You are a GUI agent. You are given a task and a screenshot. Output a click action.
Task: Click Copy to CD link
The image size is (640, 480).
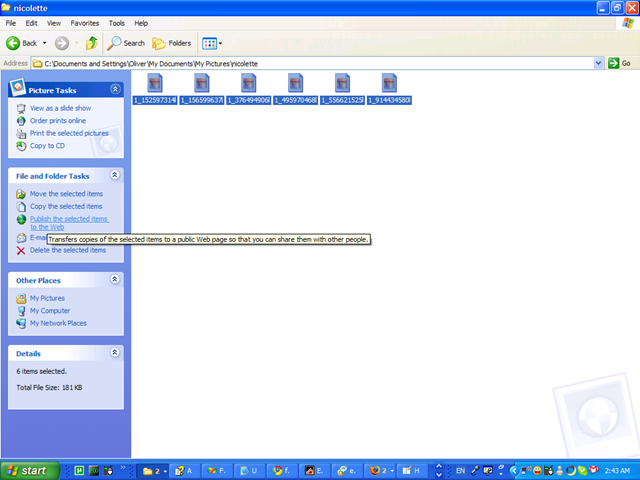coord(47,146)
